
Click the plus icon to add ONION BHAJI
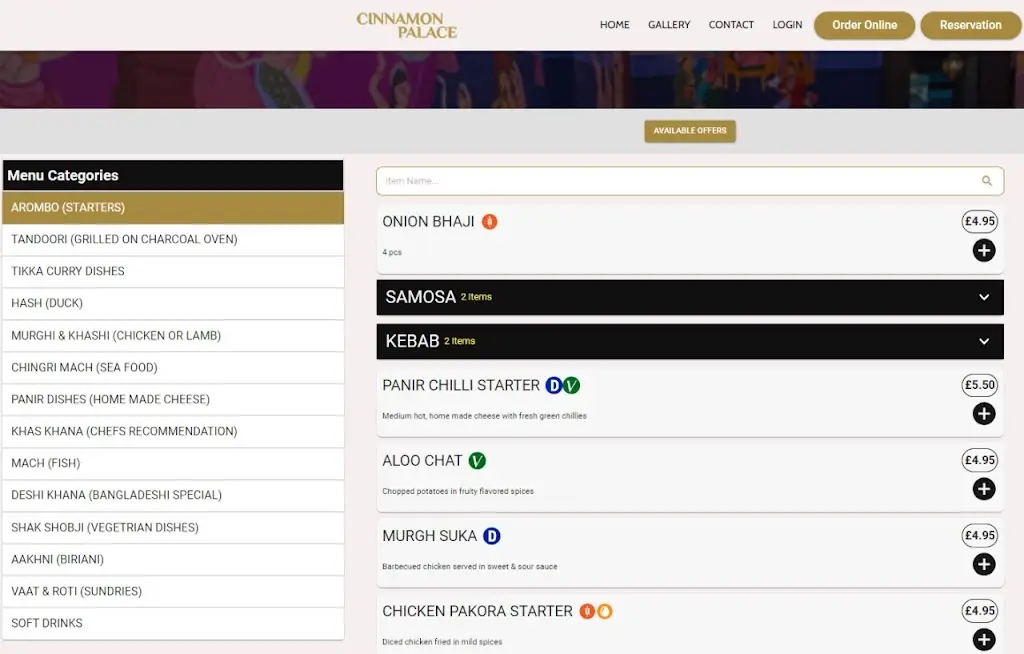984,251
